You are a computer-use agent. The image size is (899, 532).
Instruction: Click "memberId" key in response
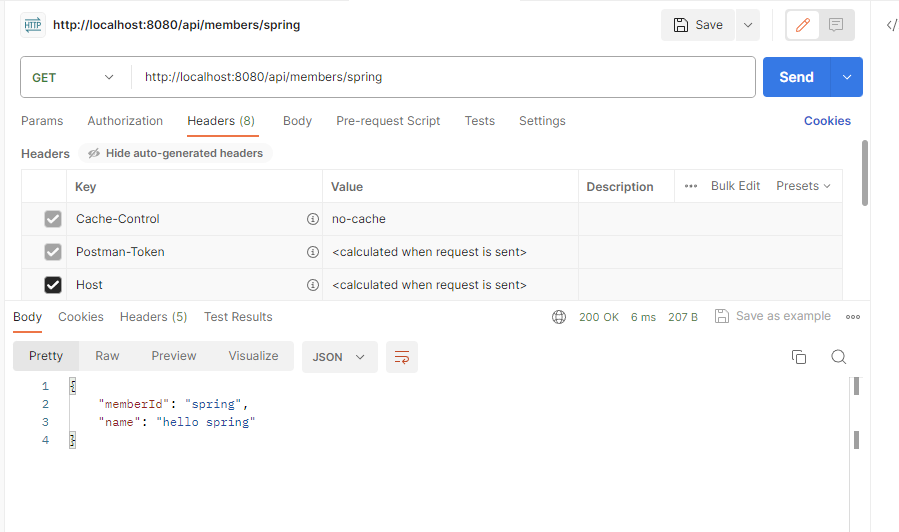(x=134, y=404)
